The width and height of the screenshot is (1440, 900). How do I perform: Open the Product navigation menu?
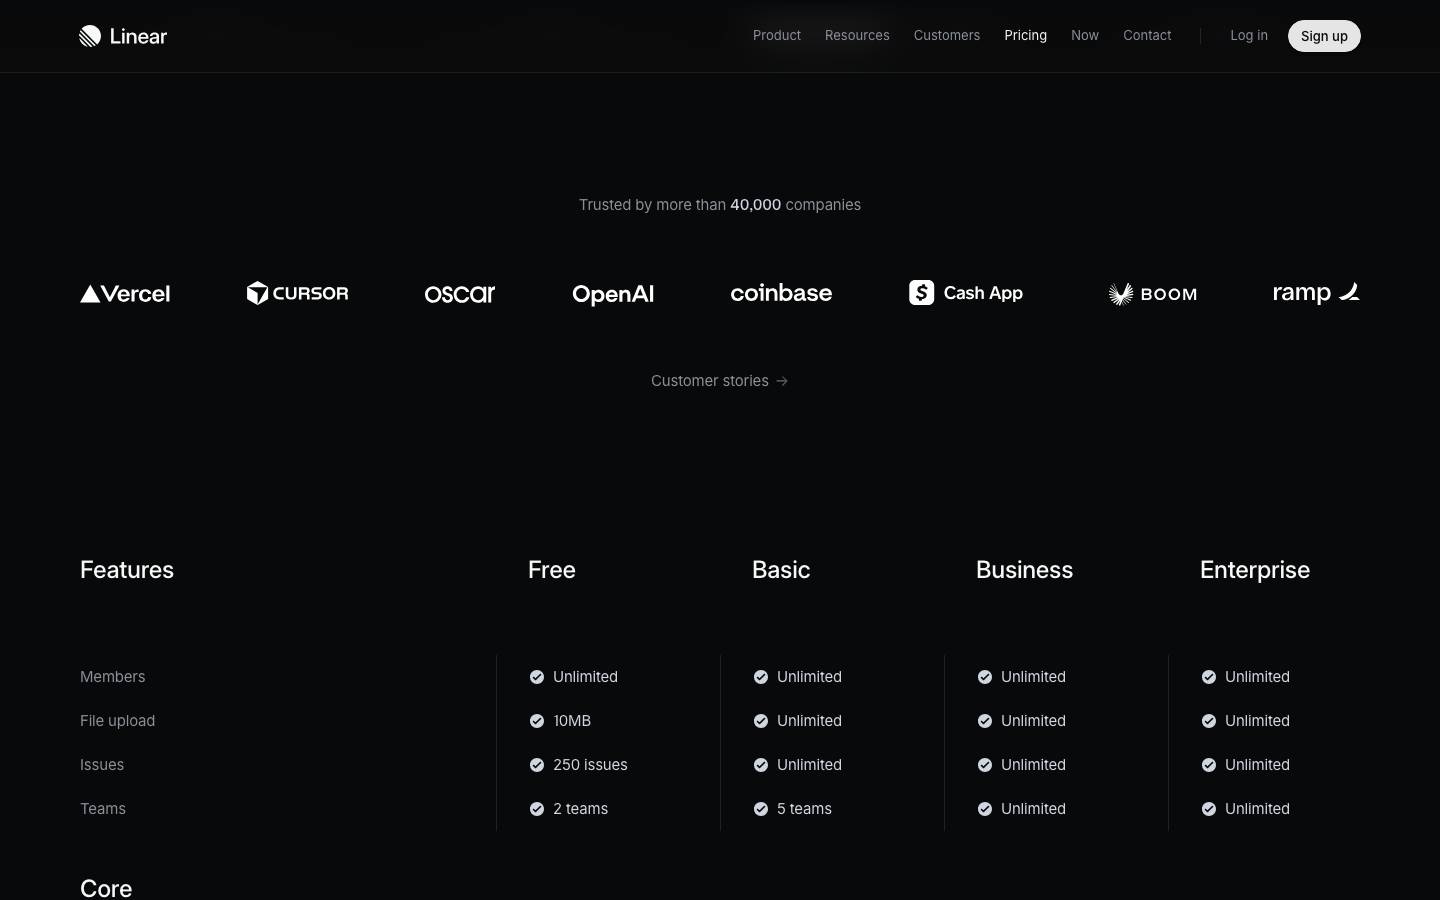coord(777,35)
